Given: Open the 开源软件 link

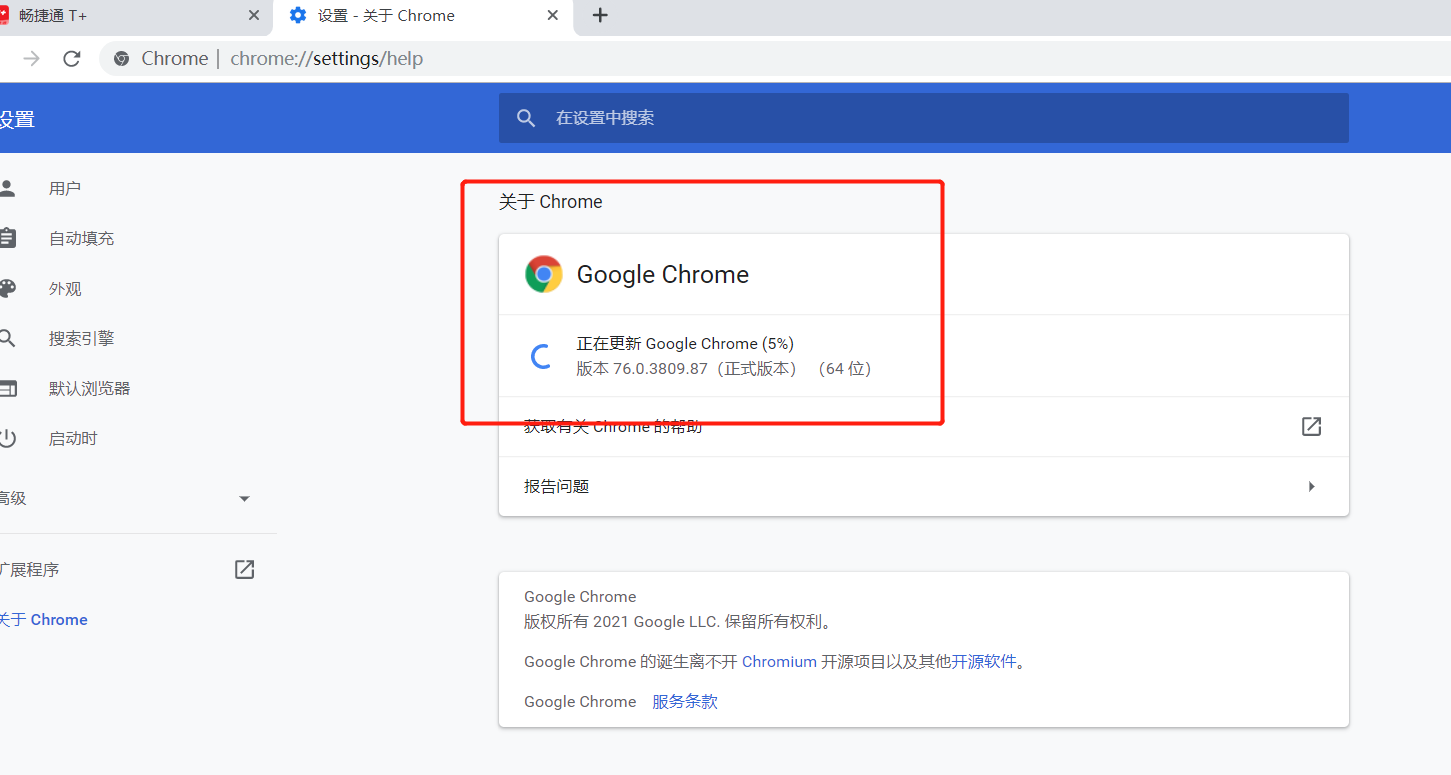Looking at the screenshot, I should click(x=983, y=662).
